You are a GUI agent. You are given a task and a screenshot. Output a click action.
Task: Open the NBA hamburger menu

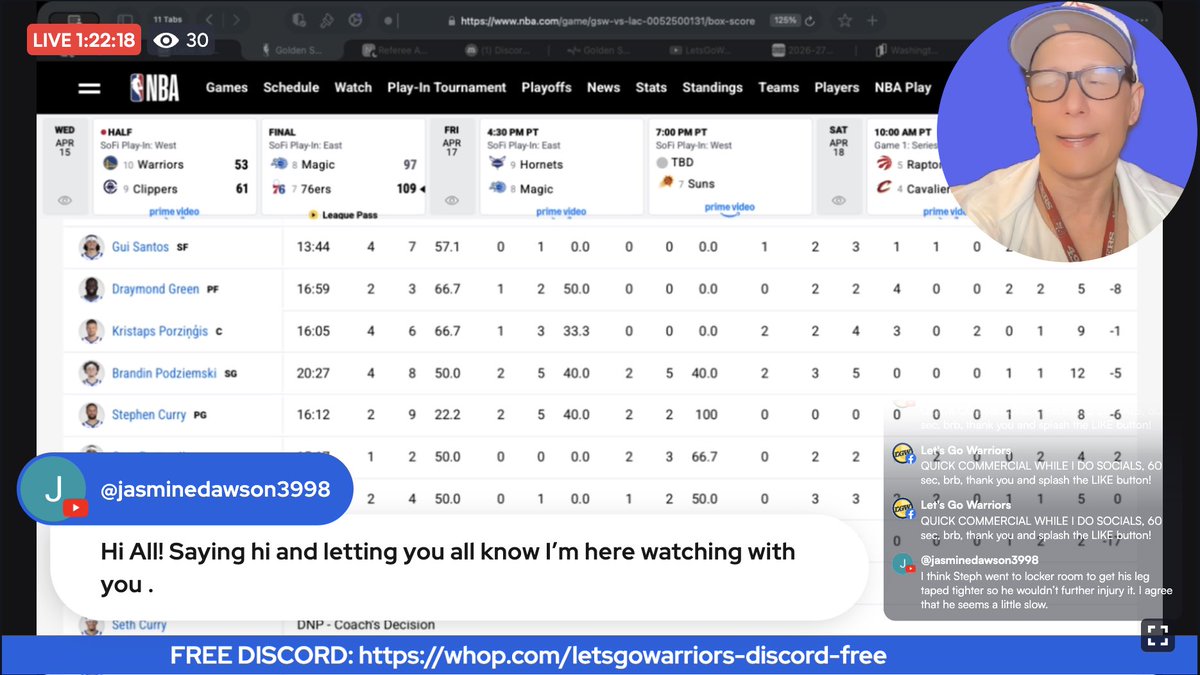(89, 88)
